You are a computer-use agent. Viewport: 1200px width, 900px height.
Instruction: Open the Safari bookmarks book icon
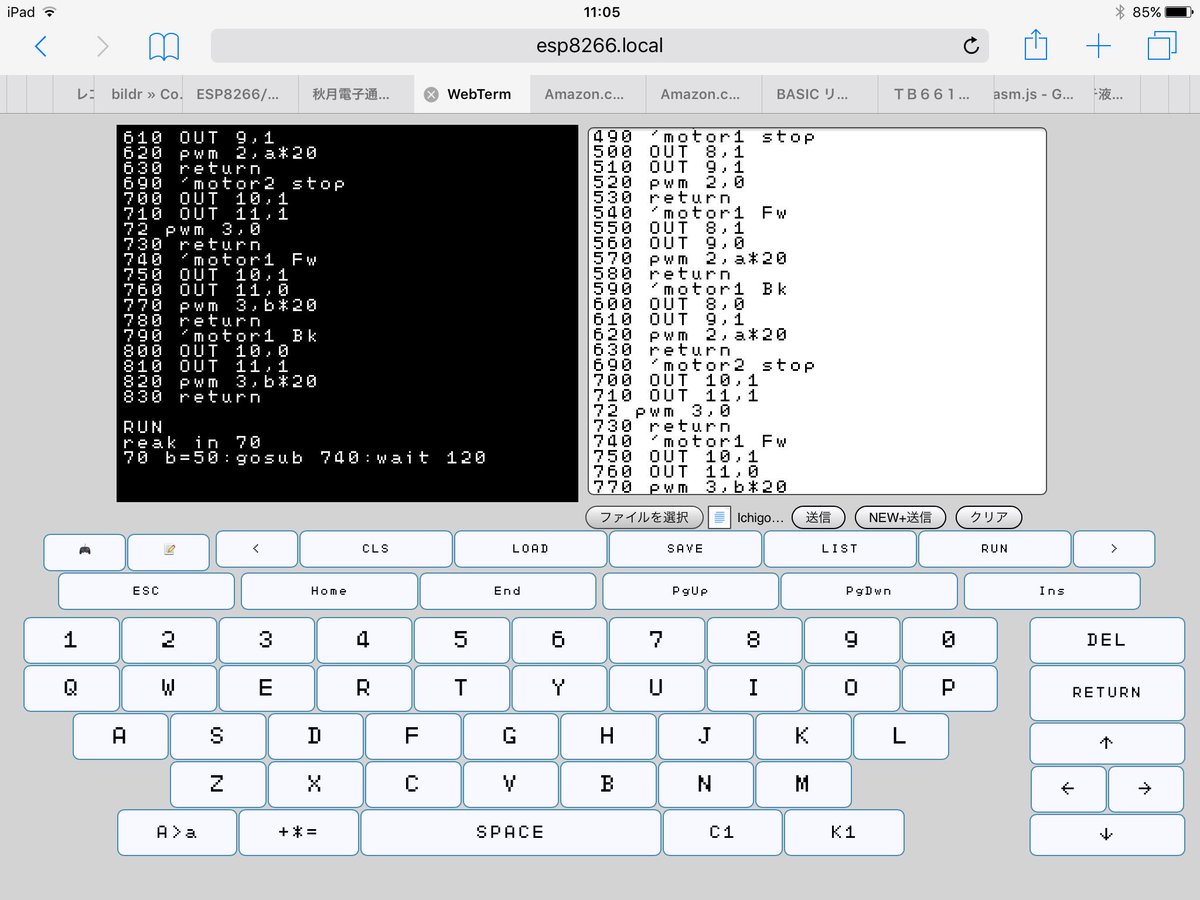point(163,46)
